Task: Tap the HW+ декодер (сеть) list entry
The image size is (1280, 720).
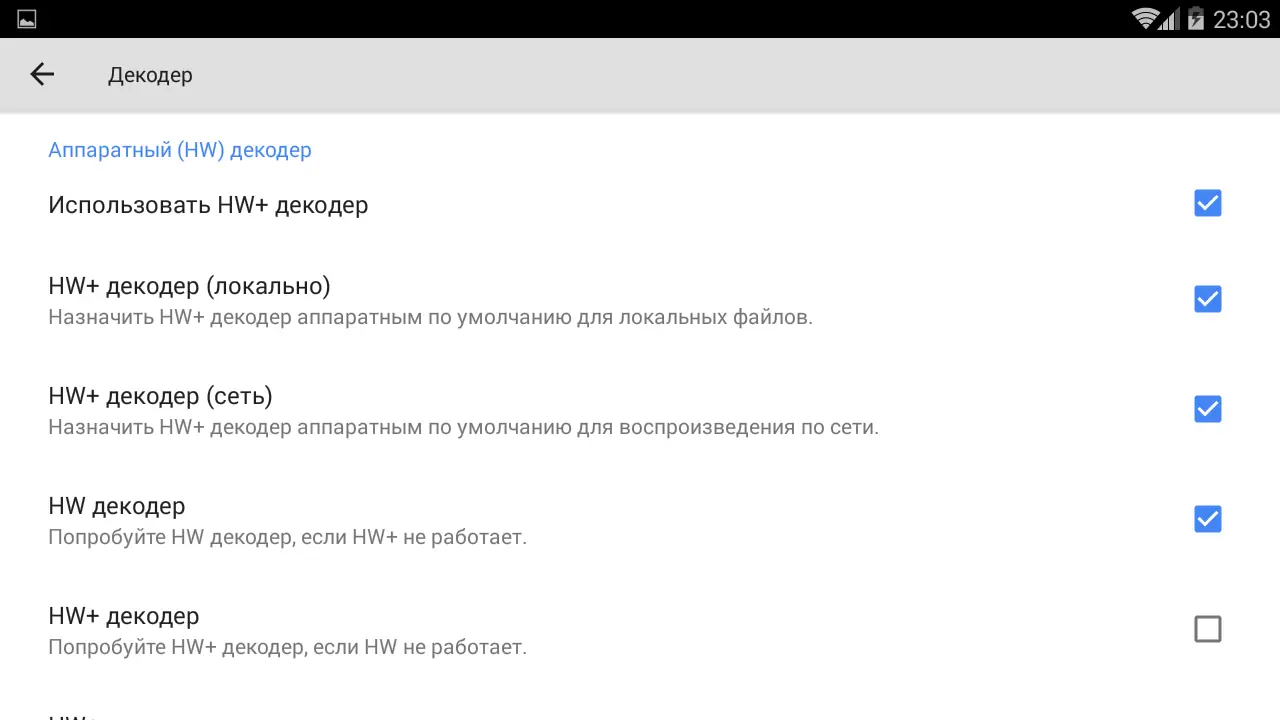Action: (x=160, y=396)
